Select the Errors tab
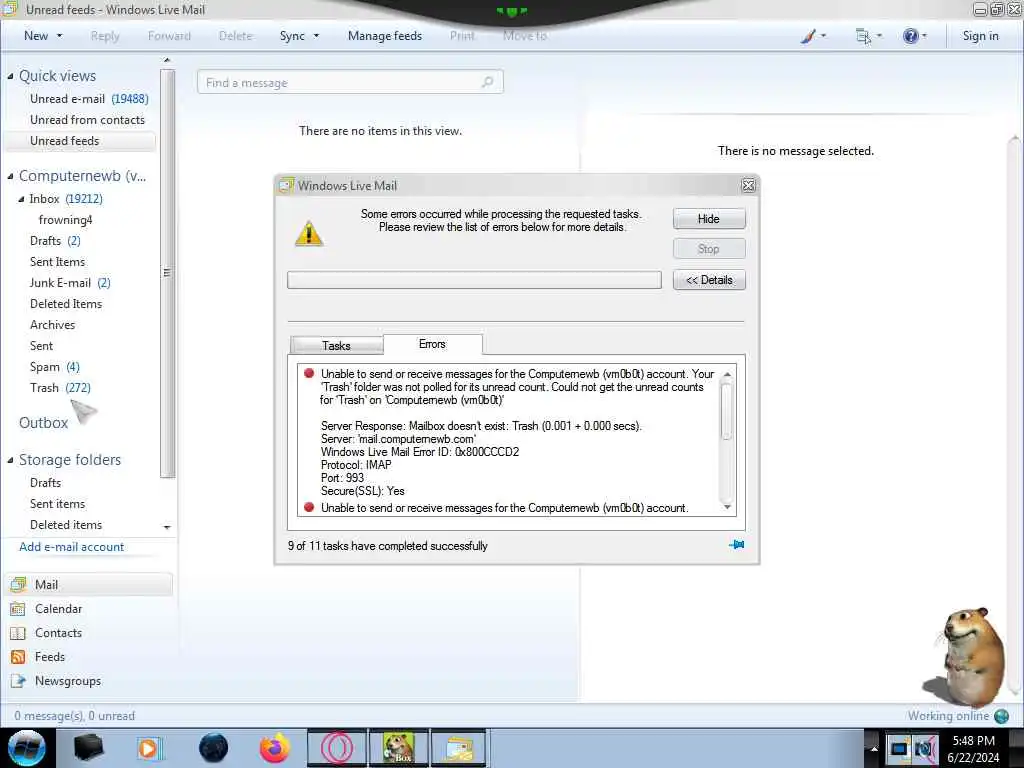Image resolution: width=1024 pixels, height=768 pixels. pyautogui.click(x=432, y=344)
